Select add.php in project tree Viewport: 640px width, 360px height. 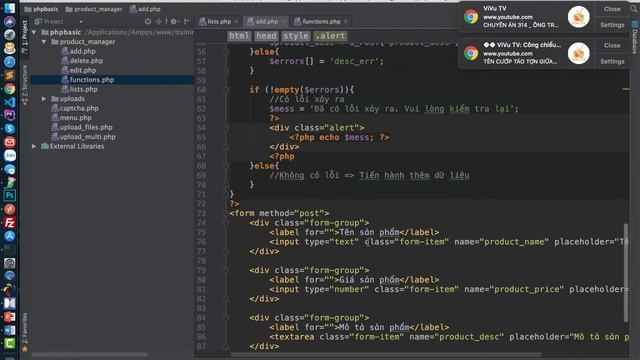pos(82,51)
